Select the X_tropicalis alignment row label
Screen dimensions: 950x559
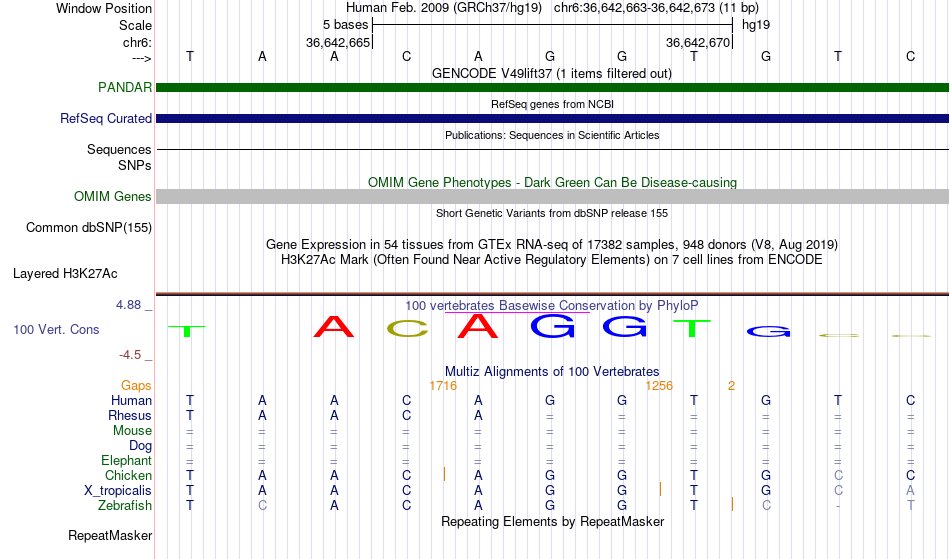[x=118, y=491]
